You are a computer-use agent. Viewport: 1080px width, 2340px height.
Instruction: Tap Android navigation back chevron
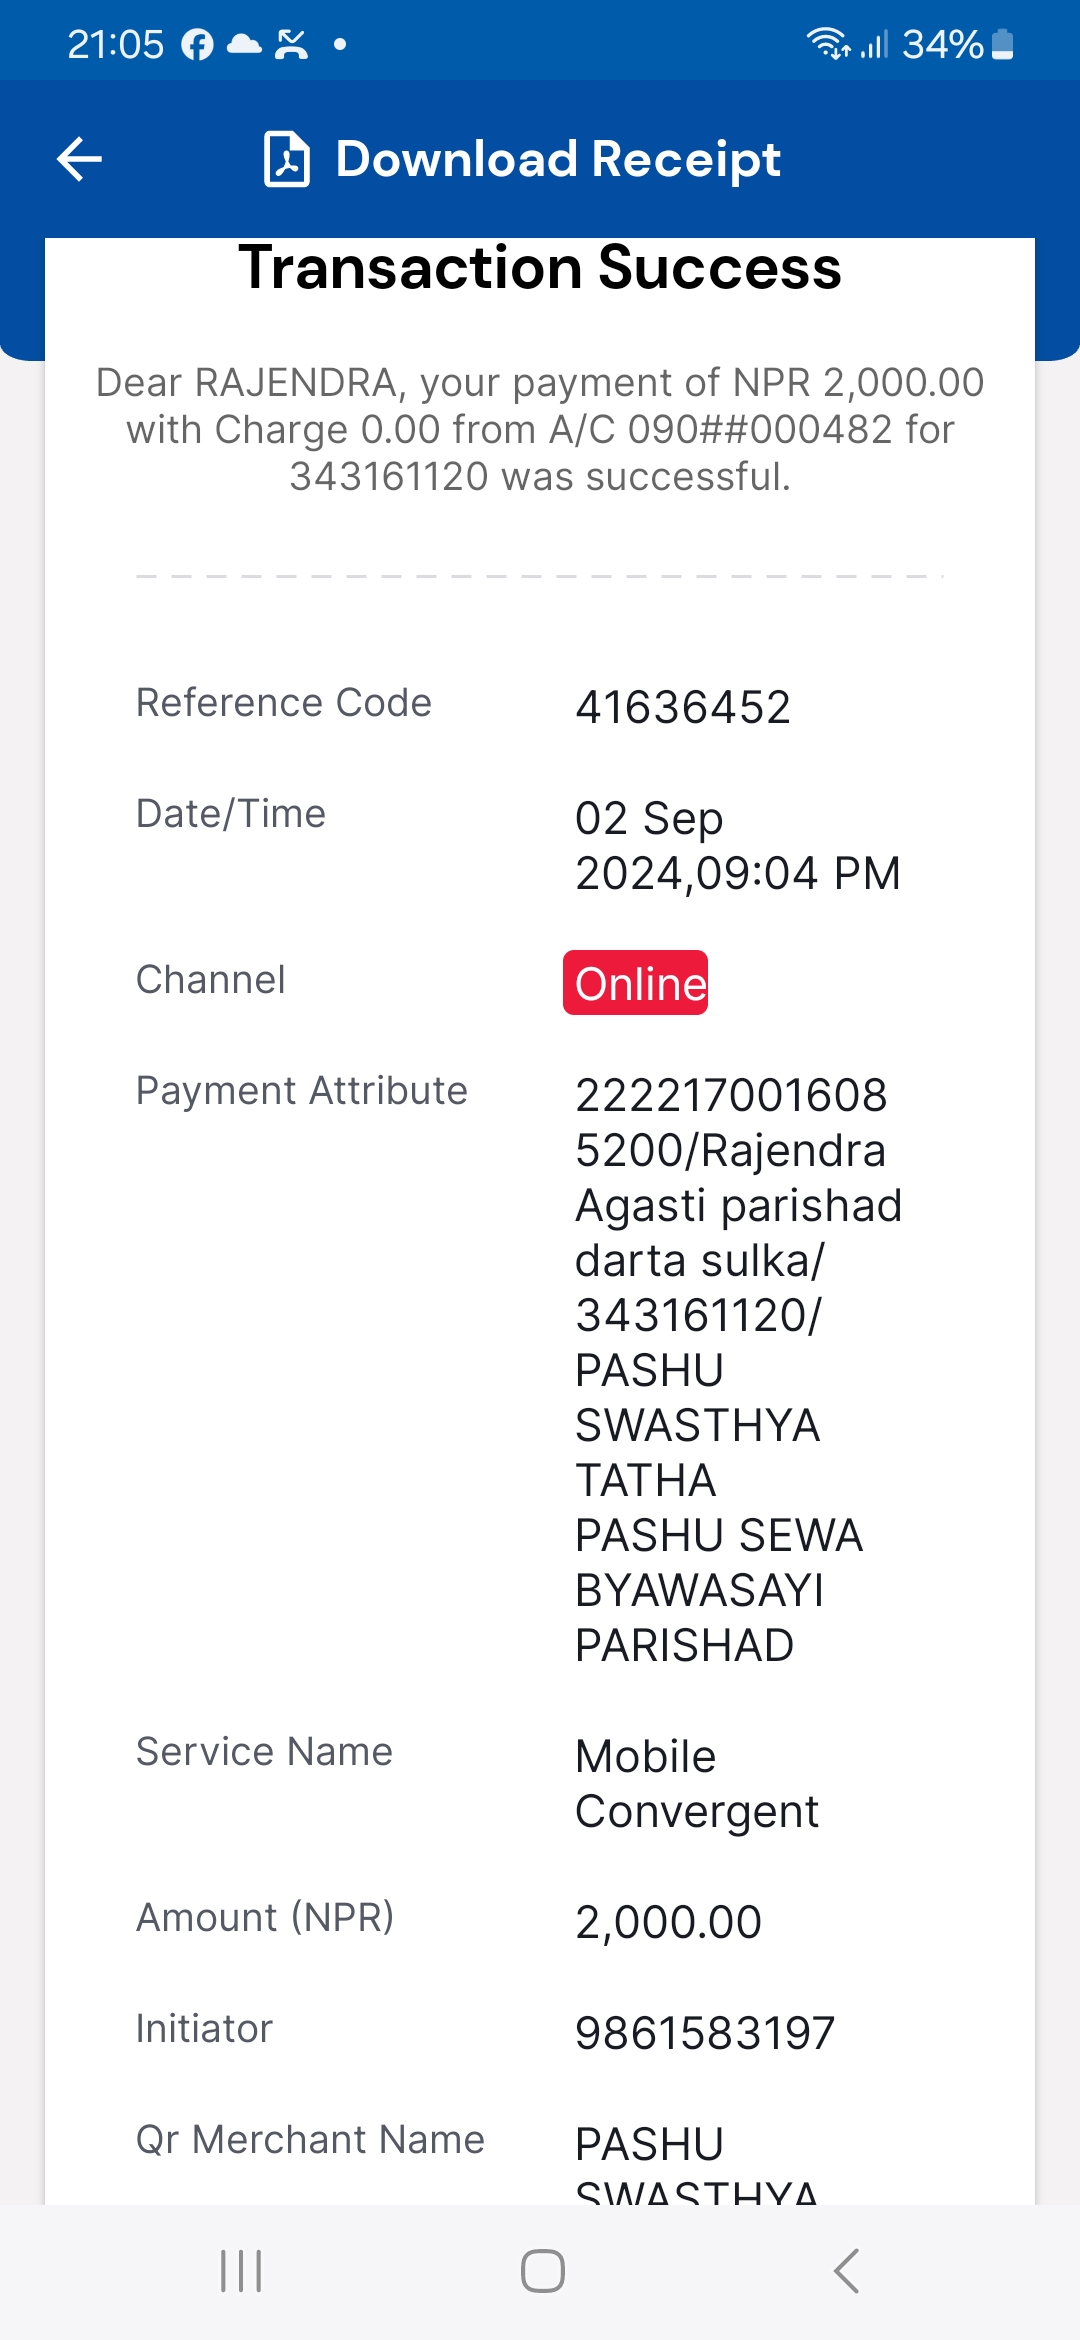(x=846, y=2271)
